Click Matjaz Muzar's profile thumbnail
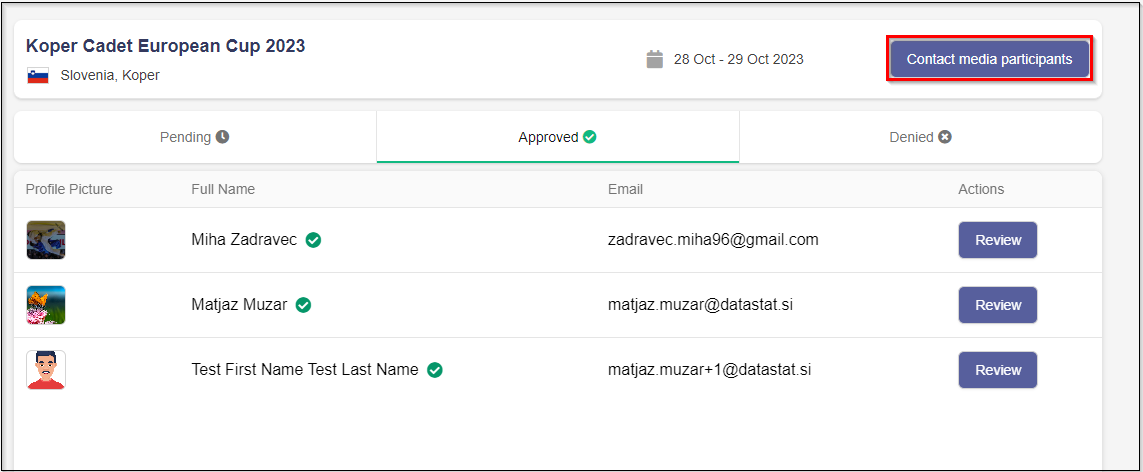 pos(46,305)
